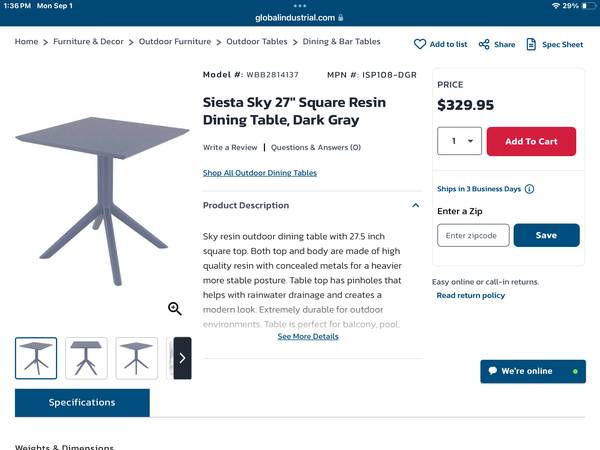Open the quantity dropdown

pos(460,141)
